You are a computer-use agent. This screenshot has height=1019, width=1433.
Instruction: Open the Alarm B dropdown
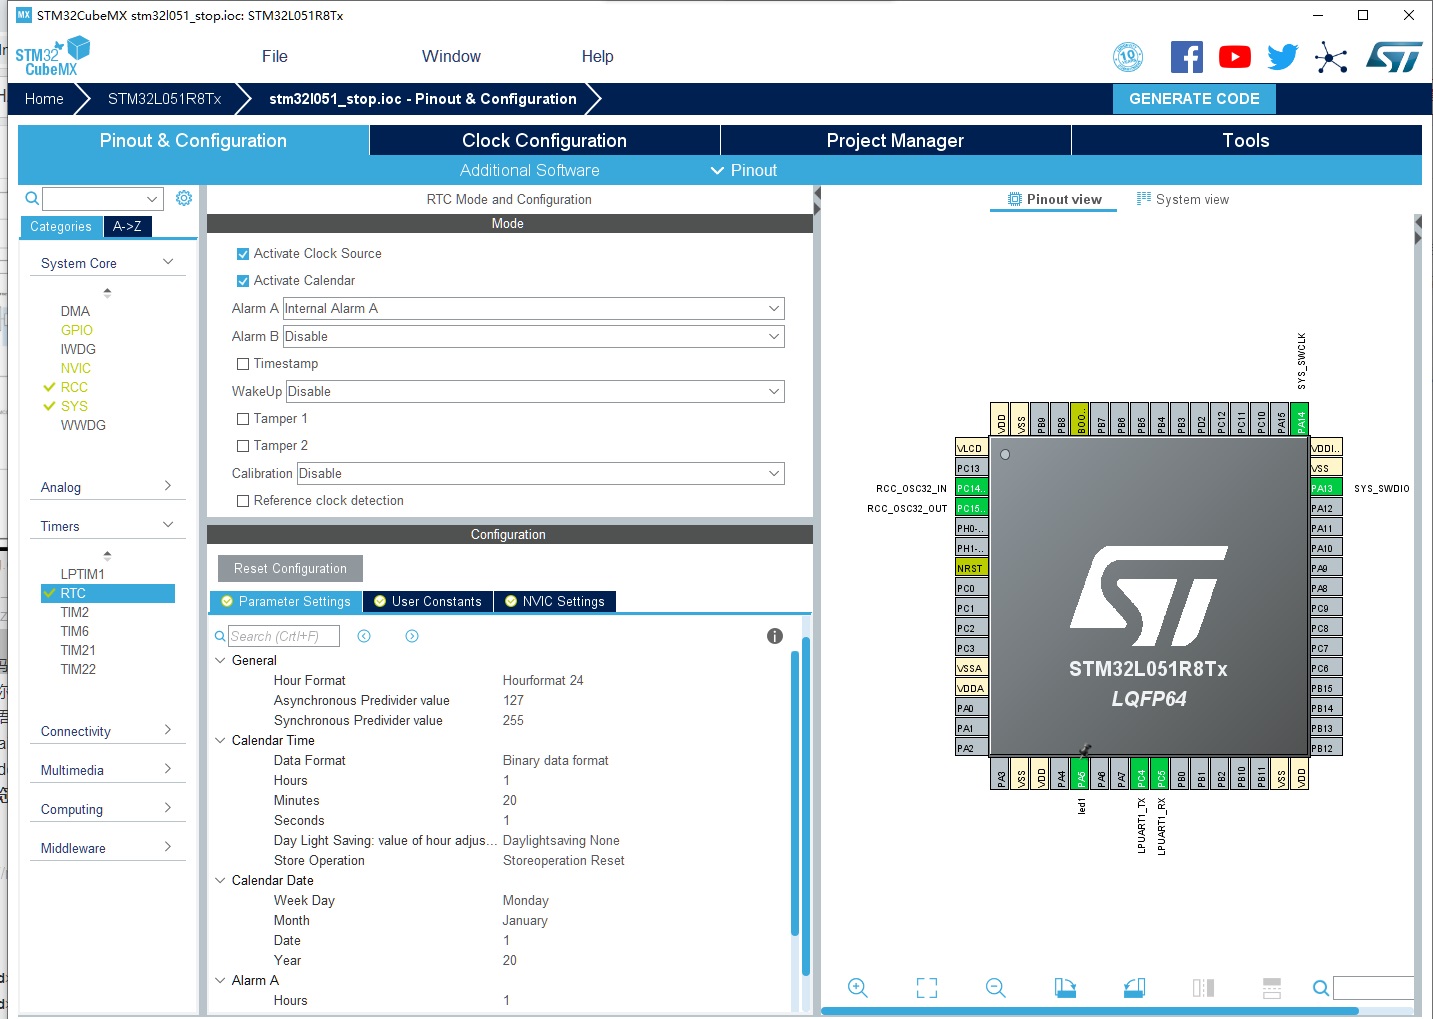773,336
